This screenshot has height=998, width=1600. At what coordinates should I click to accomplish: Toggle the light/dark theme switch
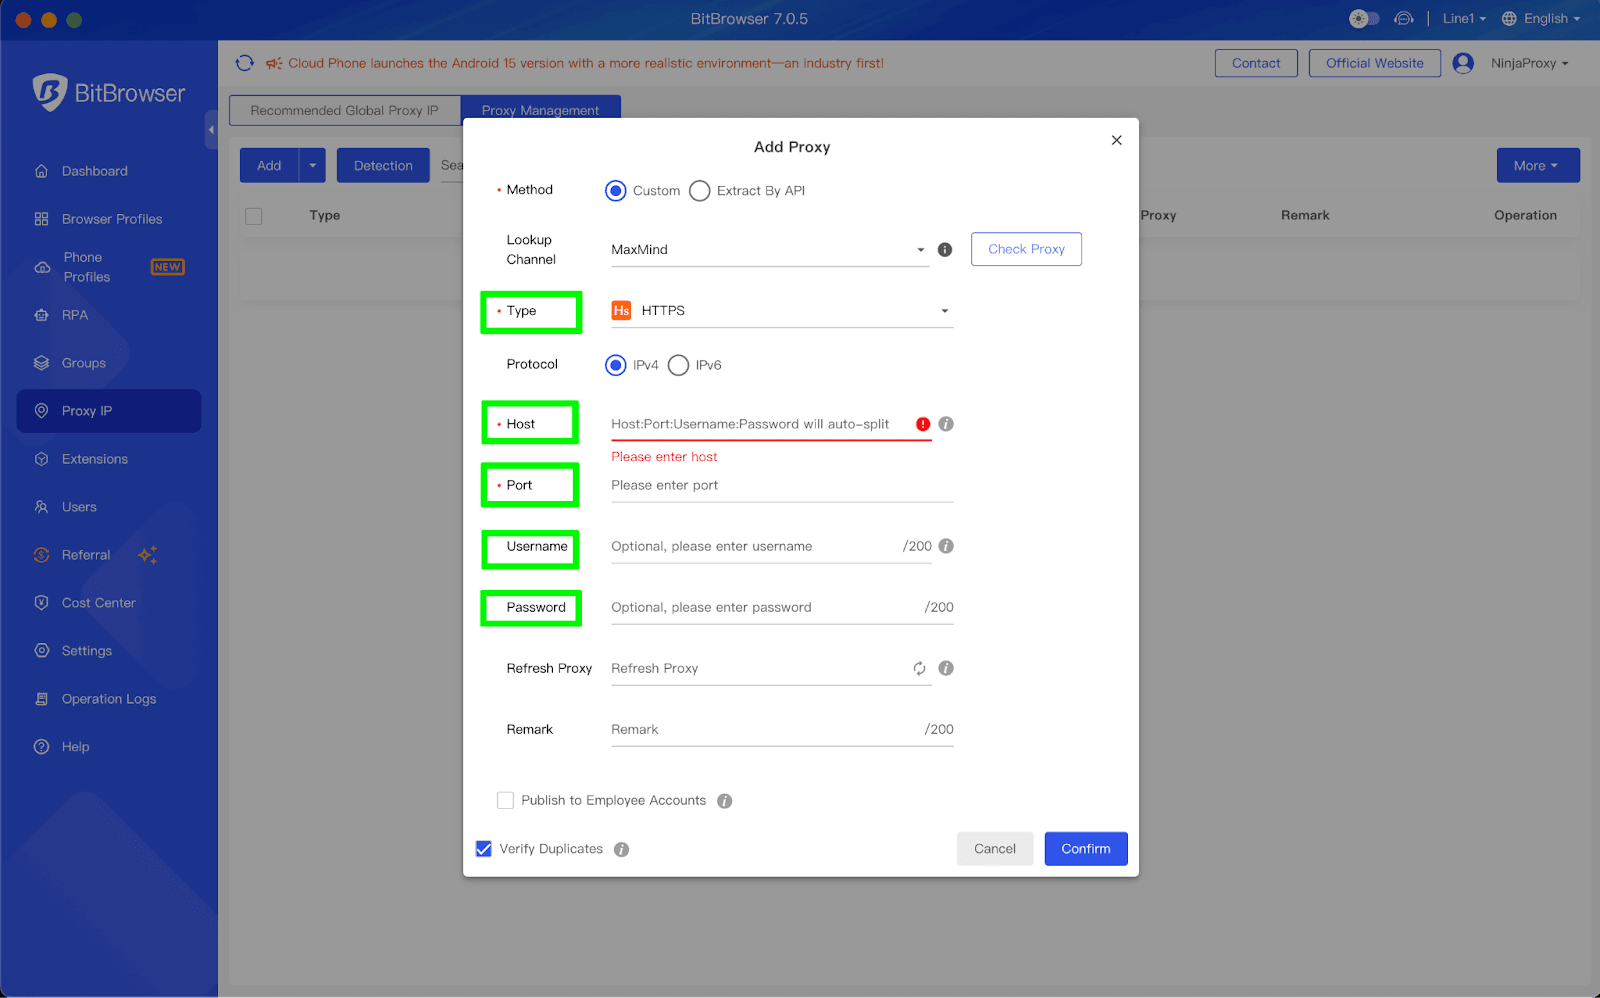click(x=1364, y=19)
